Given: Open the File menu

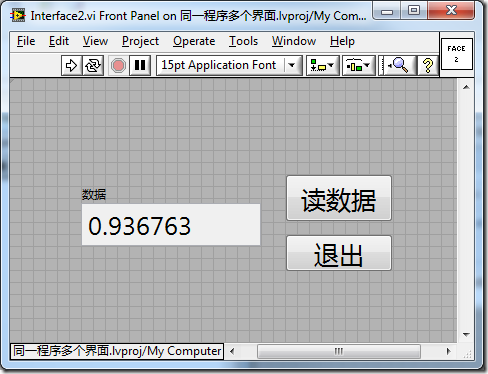Looking at the screenshot, I should click(26, 41).
